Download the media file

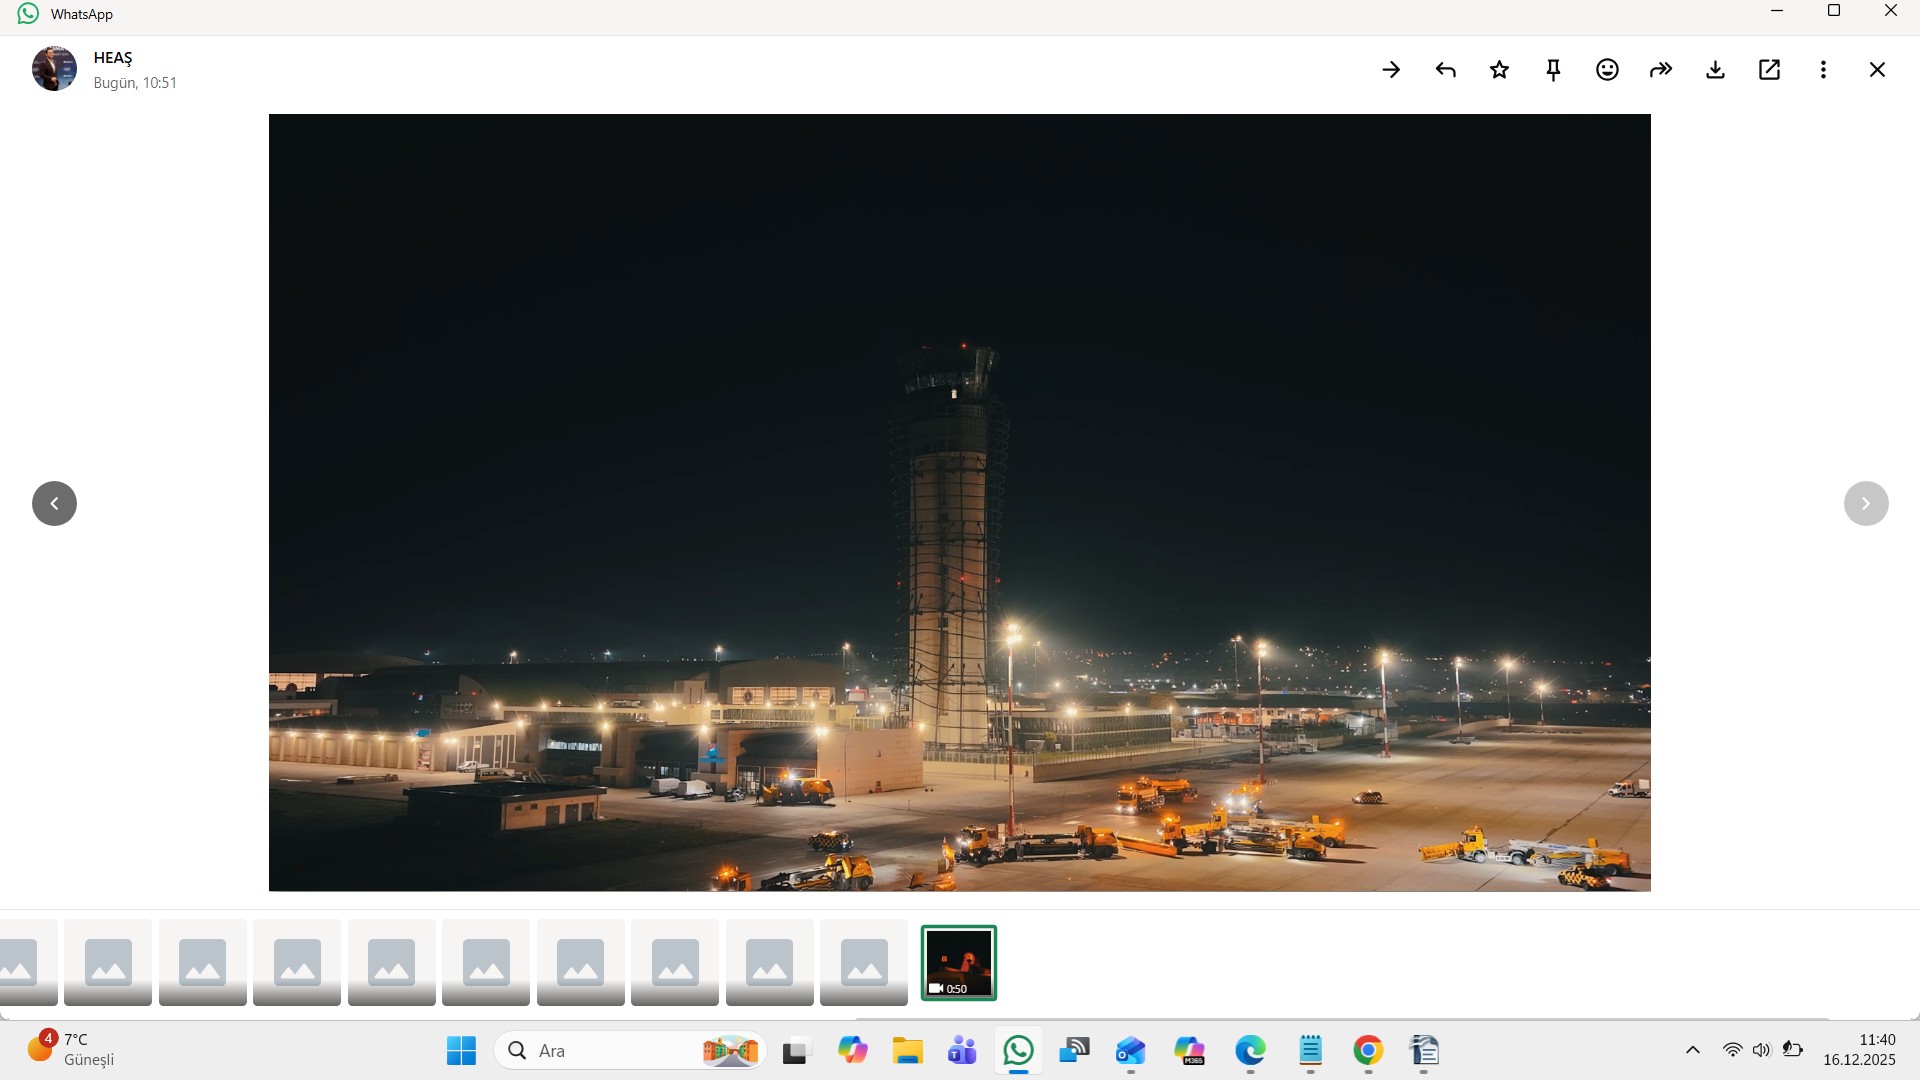1715,70
